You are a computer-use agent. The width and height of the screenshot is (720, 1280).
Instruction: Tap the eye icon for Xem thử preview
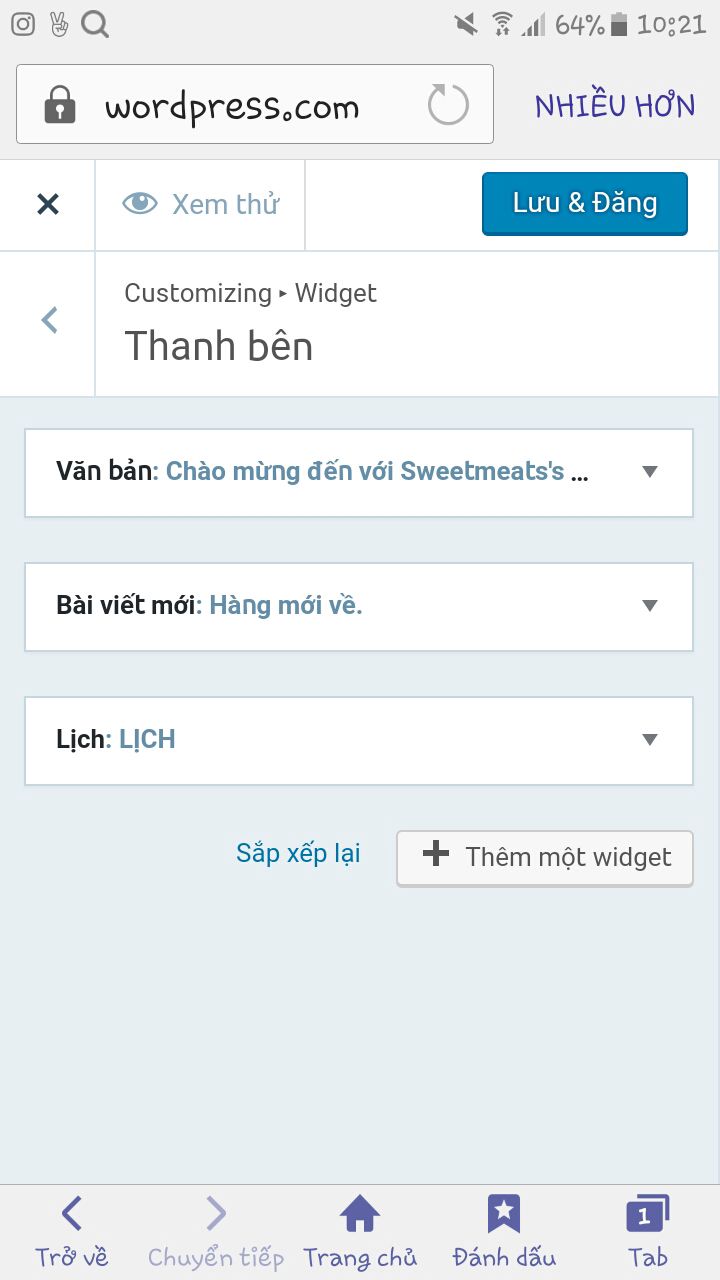click(x=140, y=204)
